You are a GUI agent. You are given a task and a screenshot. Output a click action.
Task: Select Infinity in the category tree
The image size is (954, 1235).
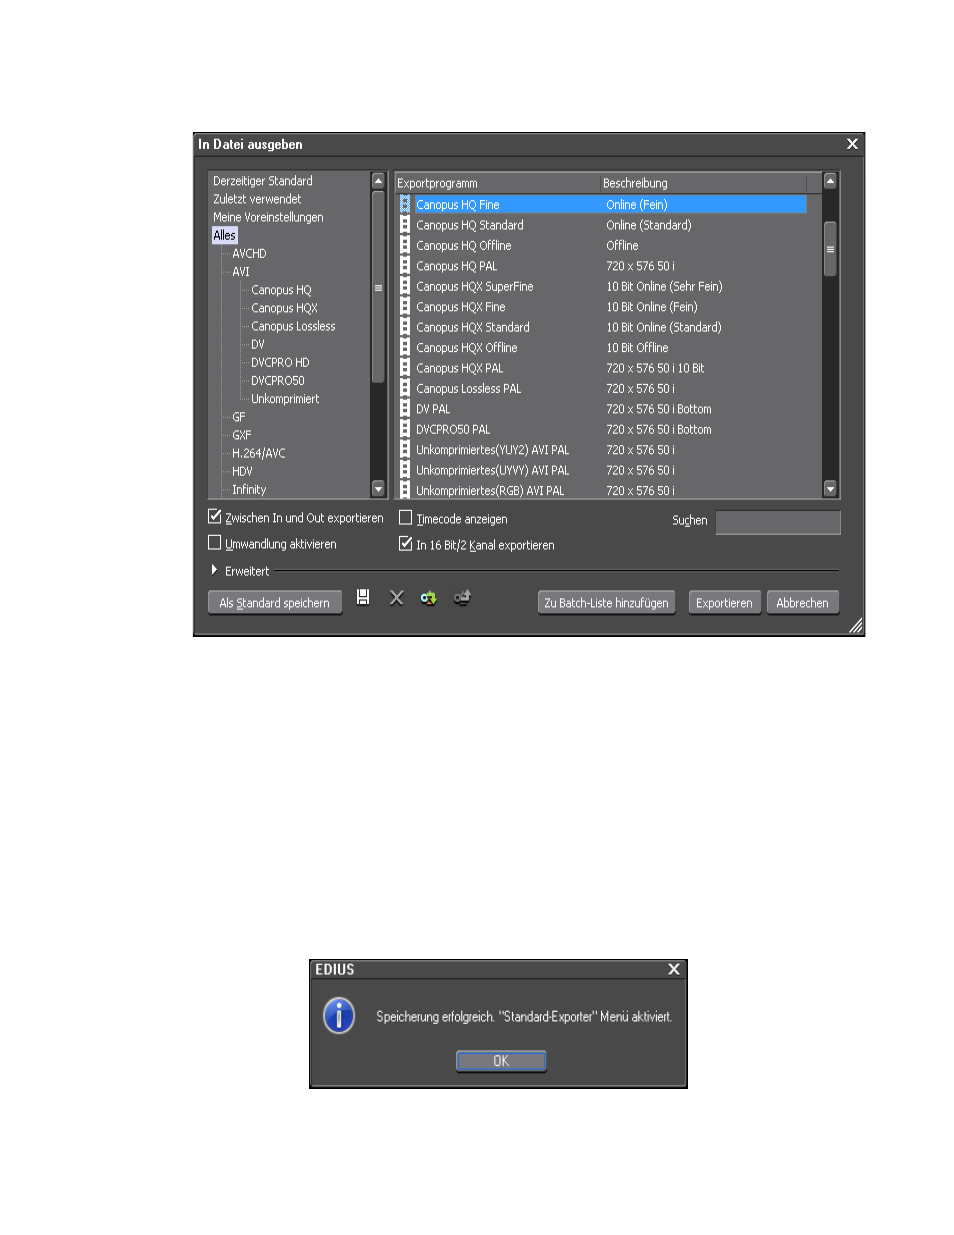click(x=249, y=489)
